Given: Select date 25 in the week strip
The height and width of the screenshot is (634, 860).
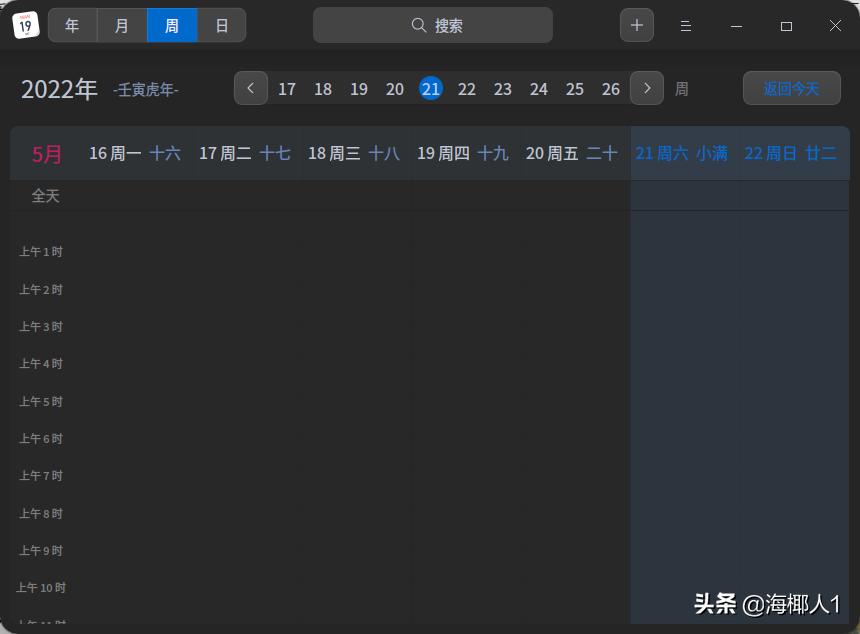Looking at the screenshot, I should [575, 89].
